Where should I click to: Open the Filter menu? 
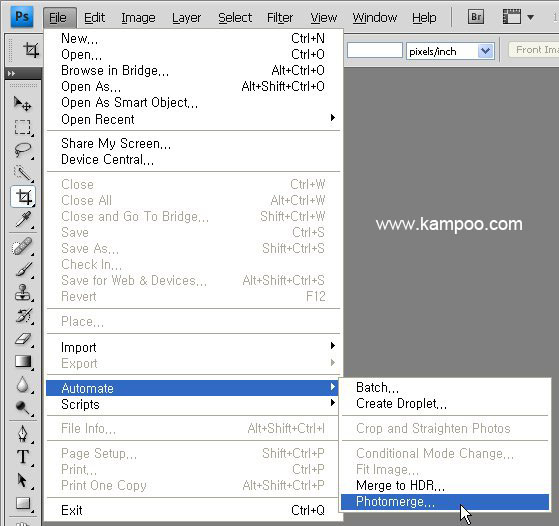click(280, 17)
